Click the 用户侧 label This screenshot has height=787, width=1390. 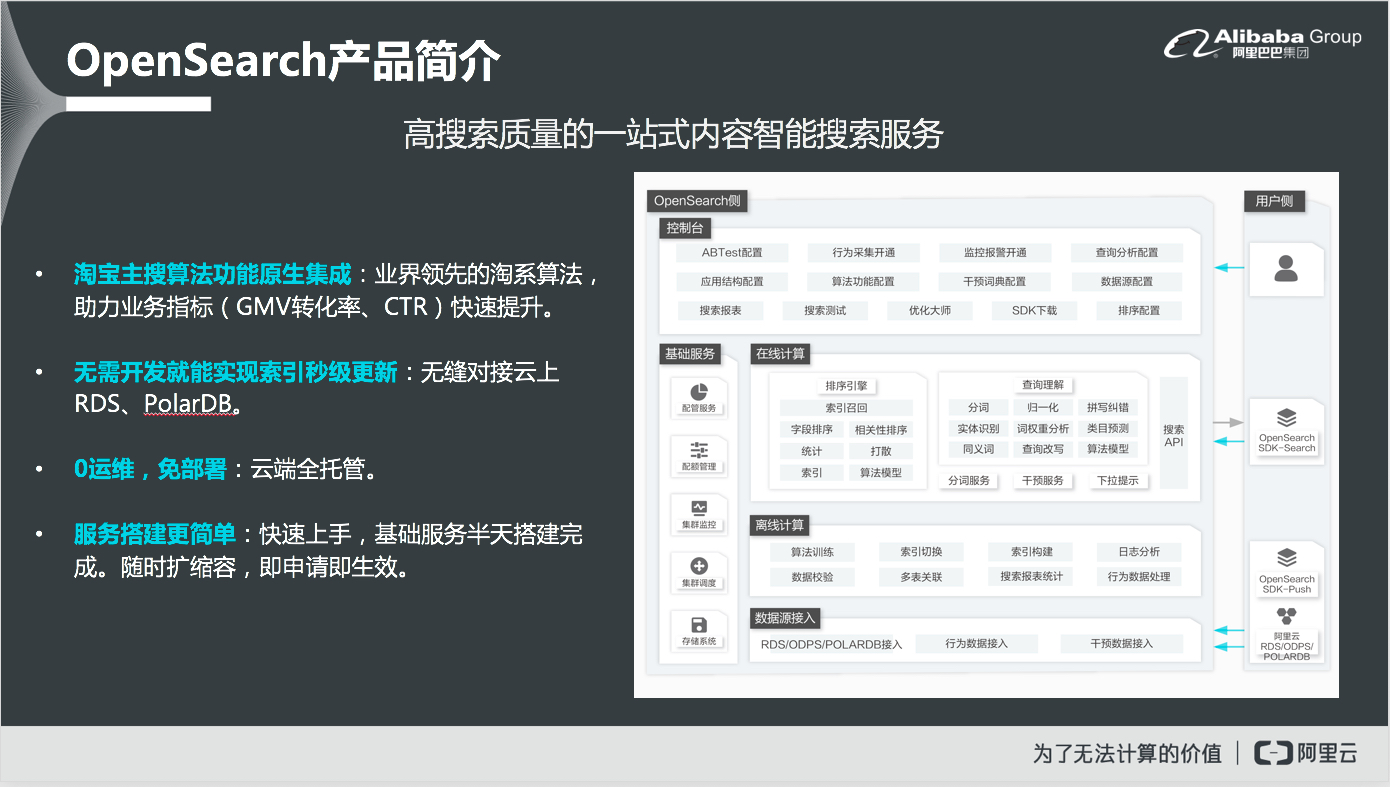(1274, 201)
